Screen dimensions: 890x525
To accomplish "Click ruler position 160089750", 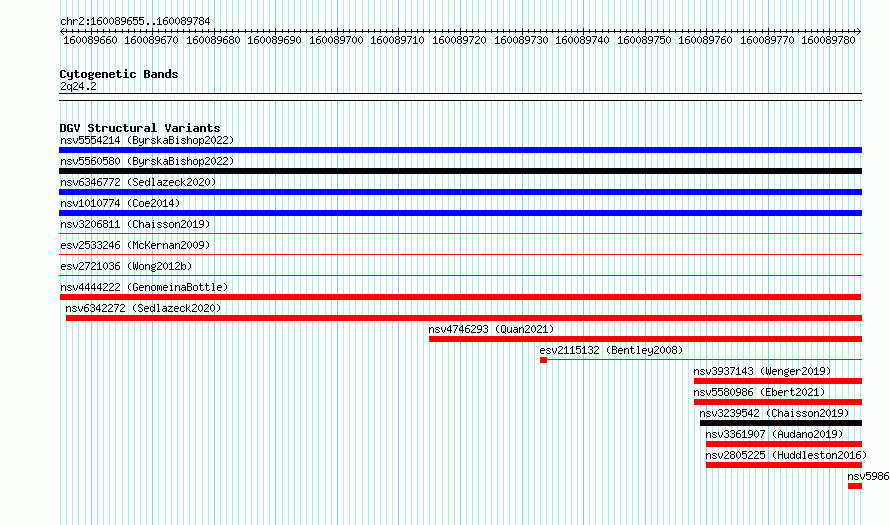I will pyautogui.click(x=644, y=40).
